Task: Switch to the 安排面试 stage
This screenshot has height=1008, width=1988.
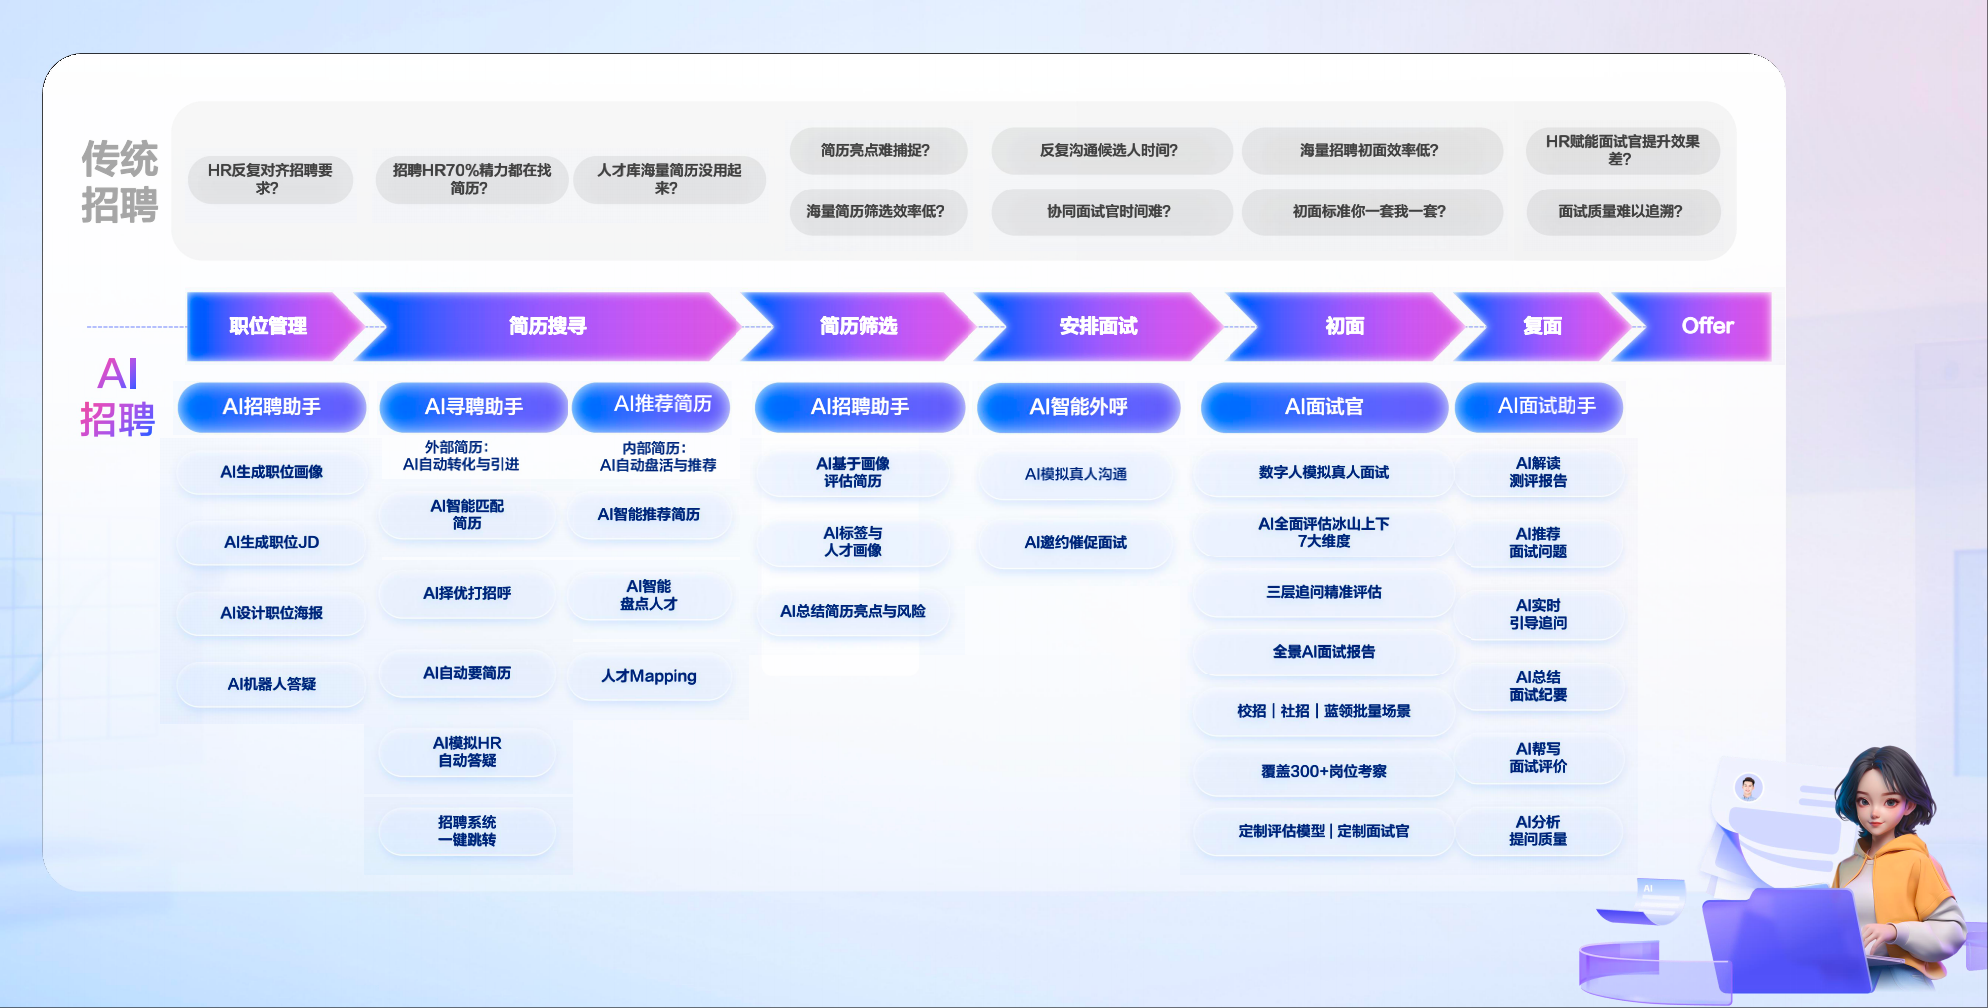Action: point(1098,326)
